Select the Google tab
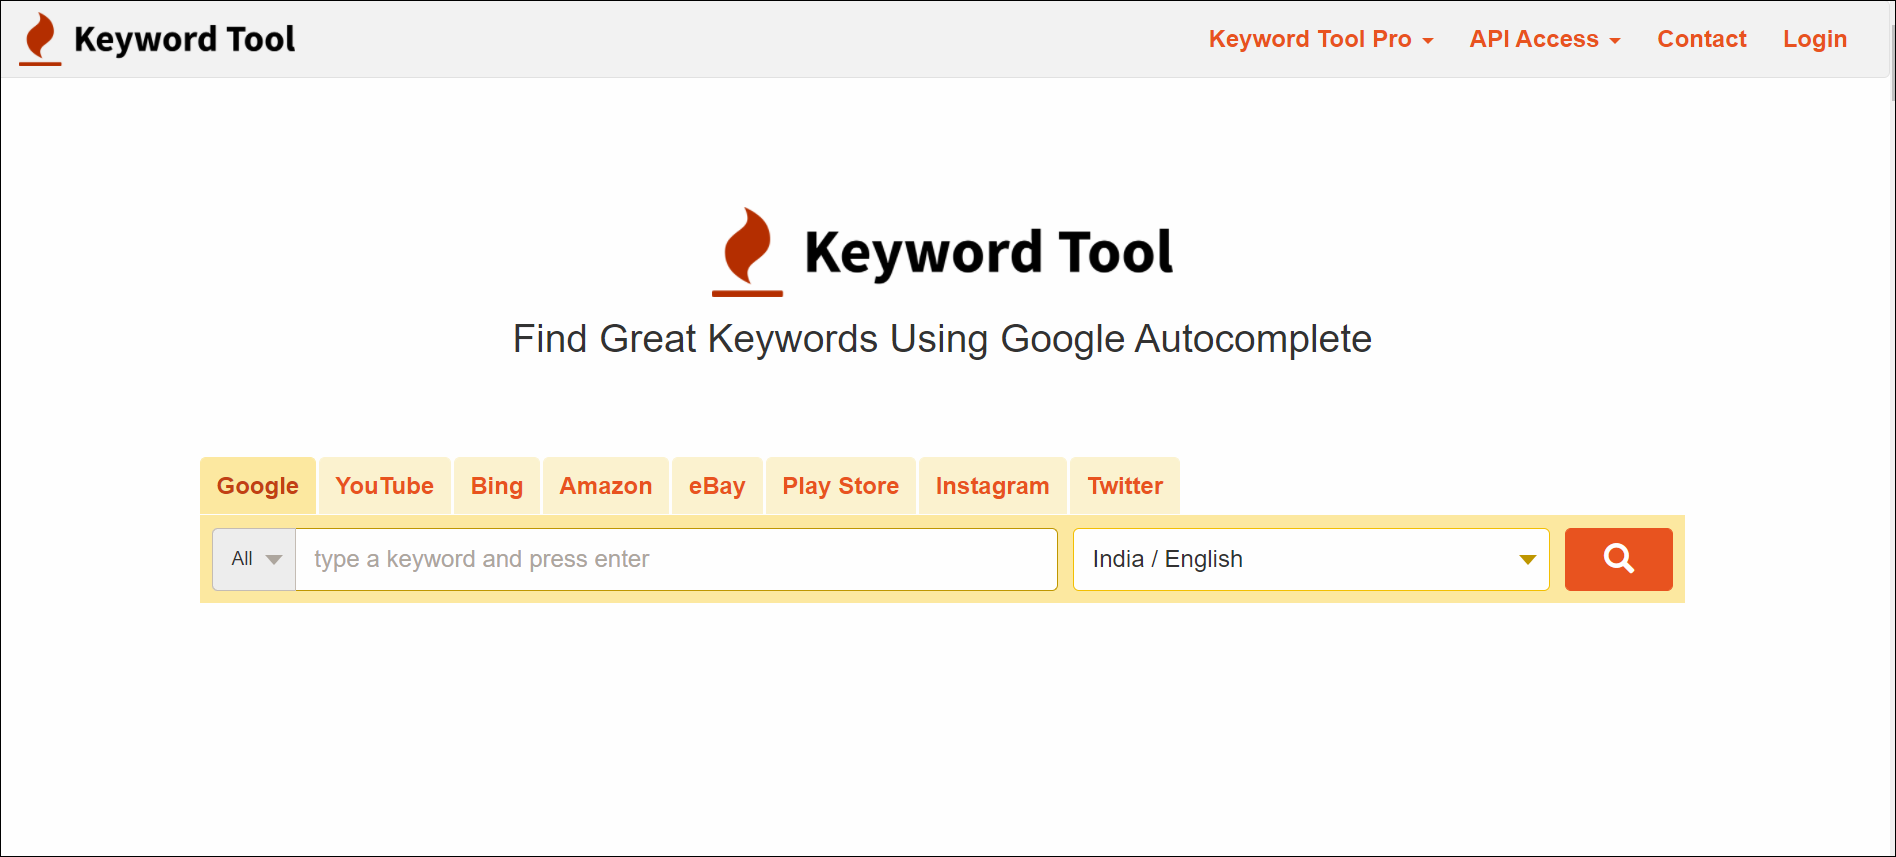The width and height of the screenshot is (1896, 857). coord(258,486)
